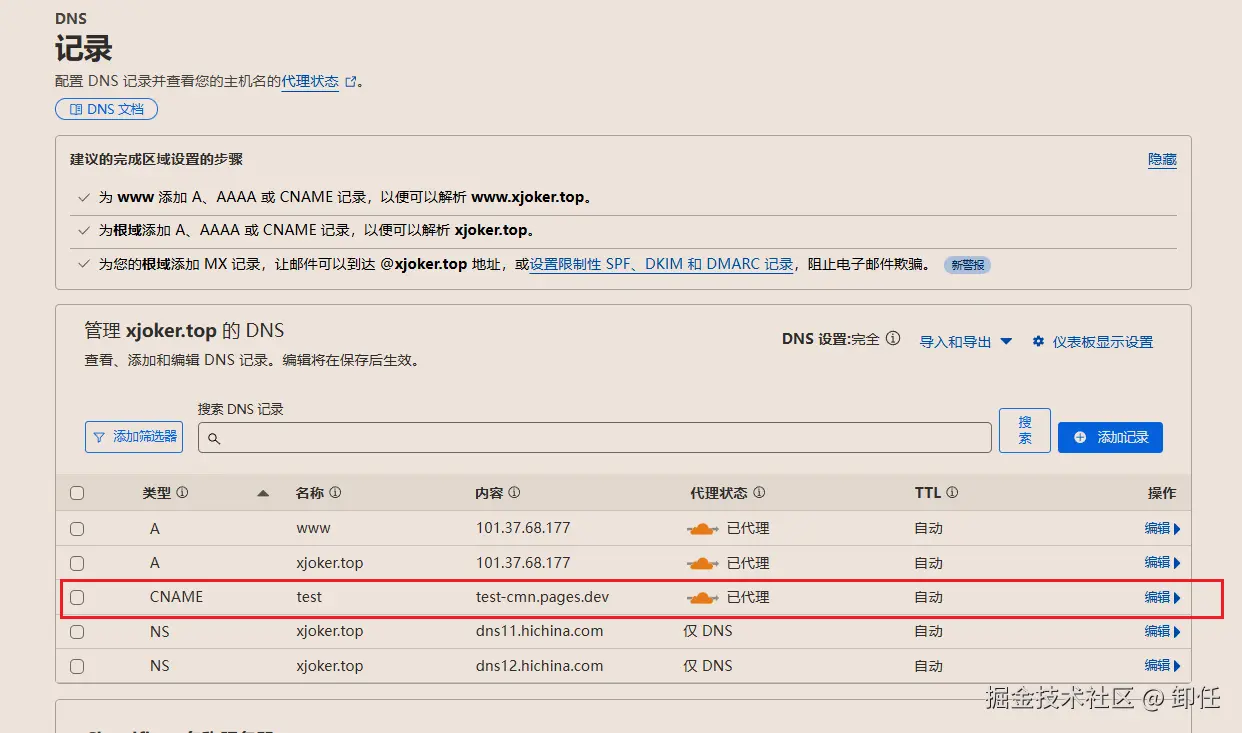Open the 导入和导出 dropdown
This screenshot has width=1242, height=733.
[966, 342]
